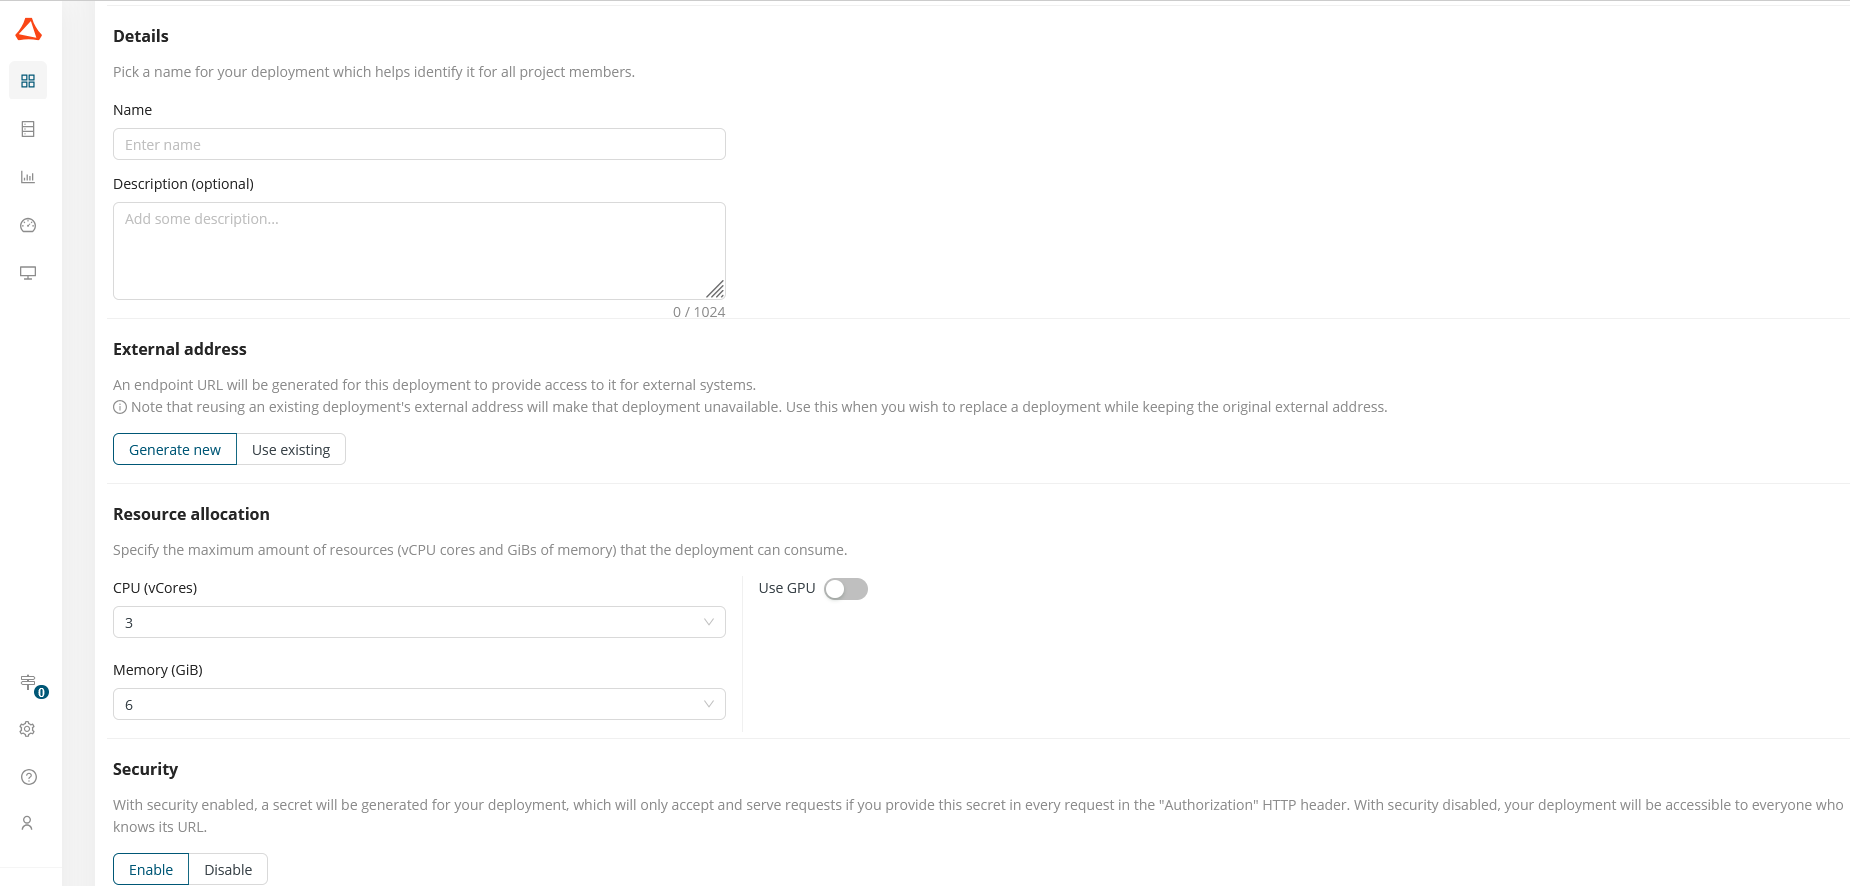
Task: Select Generate new external address option
Action: (175, 449)
